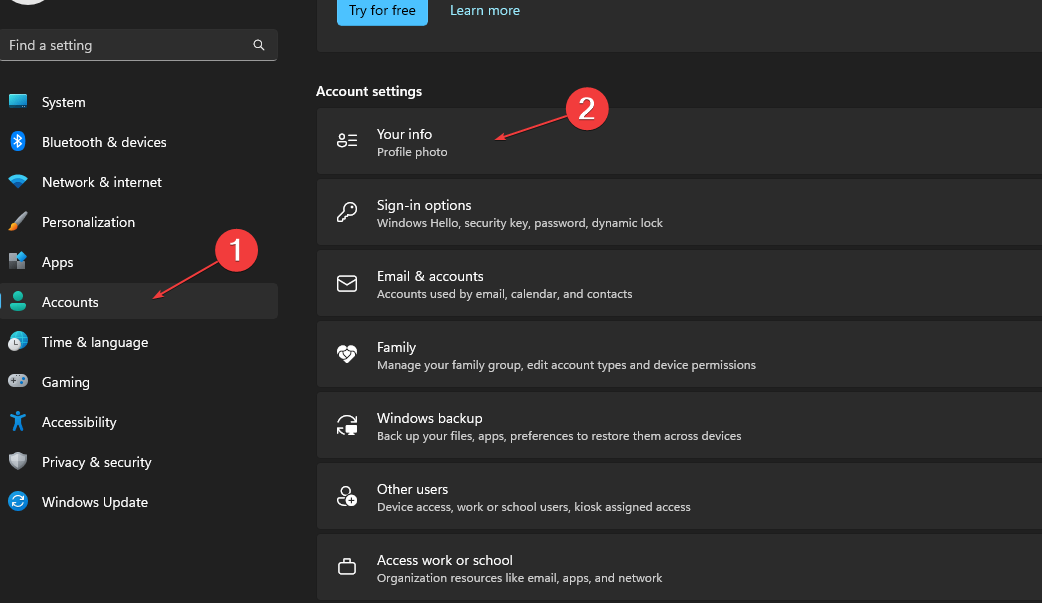Viewport: 1042px width, 603px height.
Task: Click the Other users icon
Action: (x=346, y=496)
